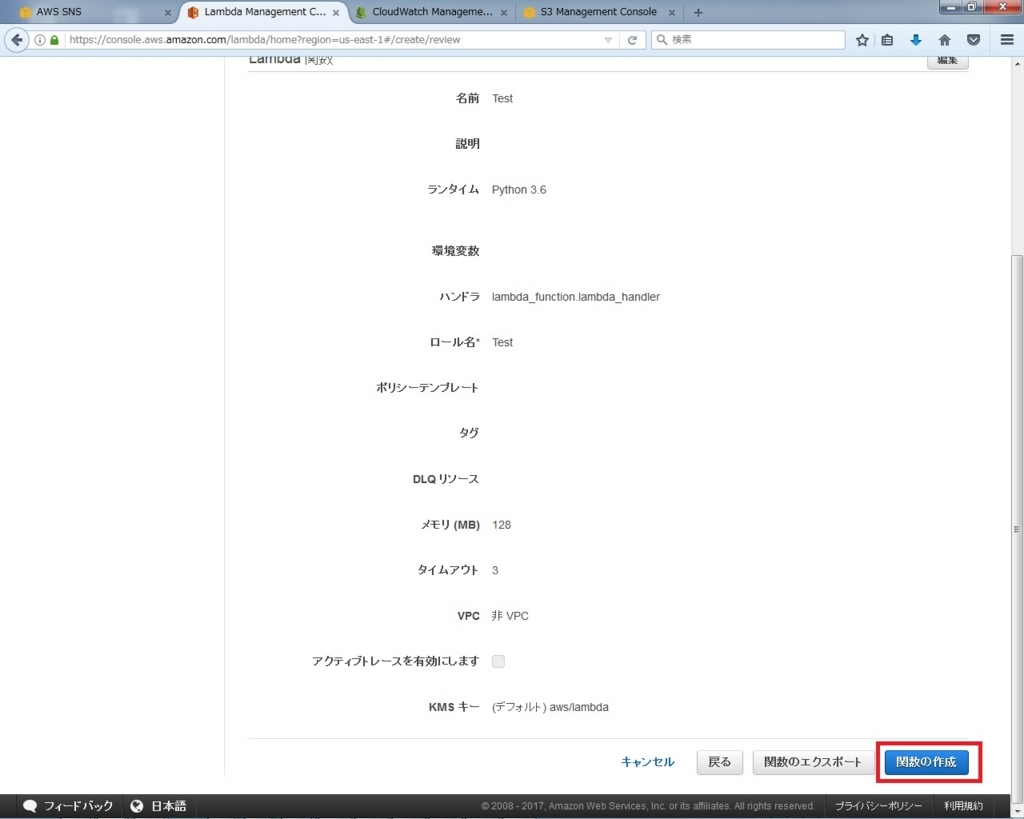Click the 関数の作成 button

[x=926, y=762]
